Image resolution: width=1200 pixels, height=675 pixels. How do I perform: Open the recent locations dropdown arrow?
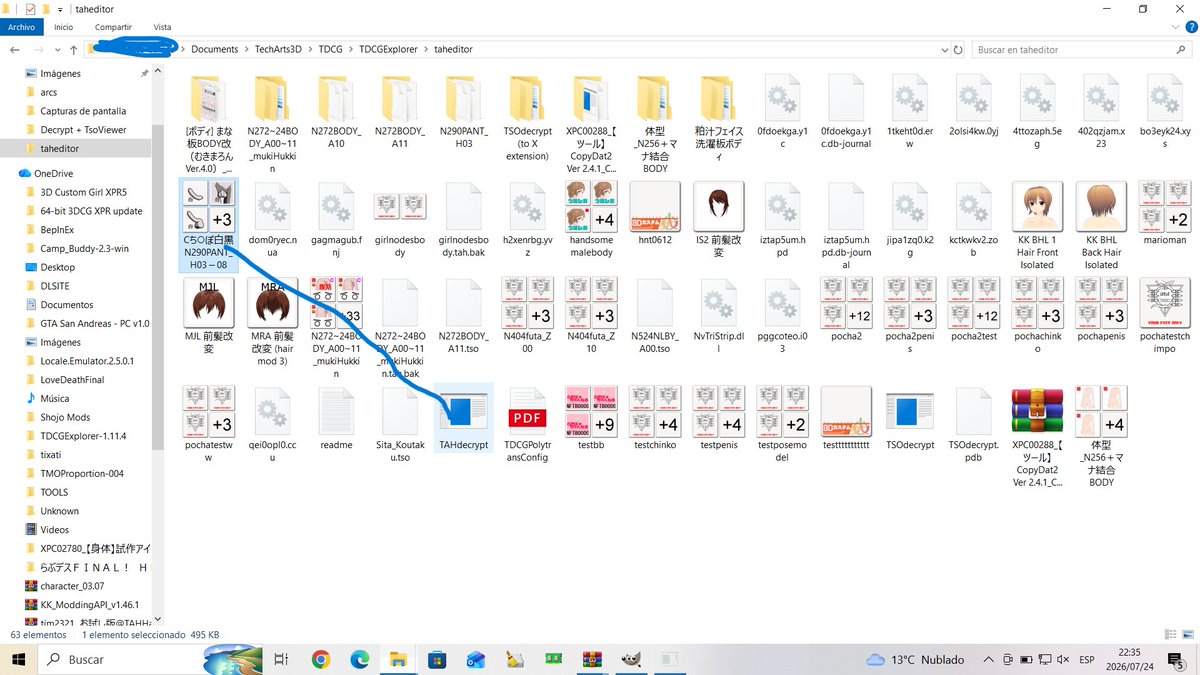click(58, 49)
